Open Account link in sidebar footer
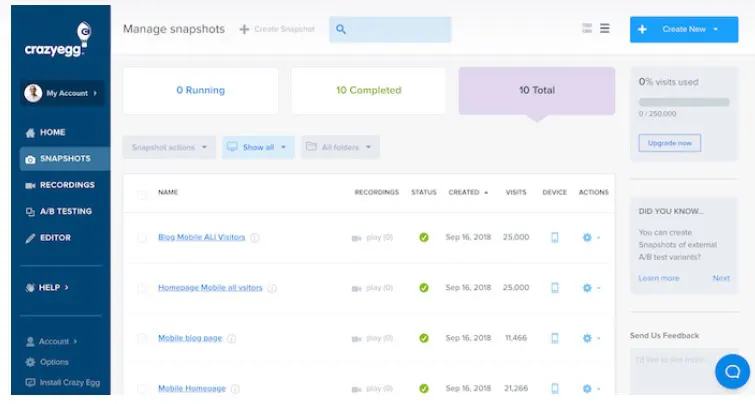Screen dimensions: 755x404 pyautogui.click(x=51, y=341)
